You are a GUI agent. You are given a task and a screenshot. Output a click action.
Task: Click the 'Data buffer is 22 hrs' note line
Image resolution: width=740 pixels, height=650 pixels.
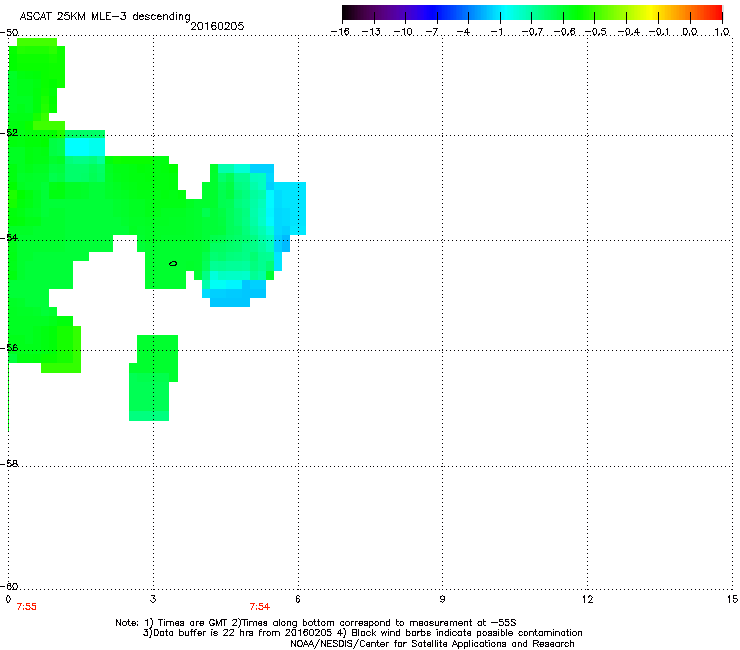[362, 633]
